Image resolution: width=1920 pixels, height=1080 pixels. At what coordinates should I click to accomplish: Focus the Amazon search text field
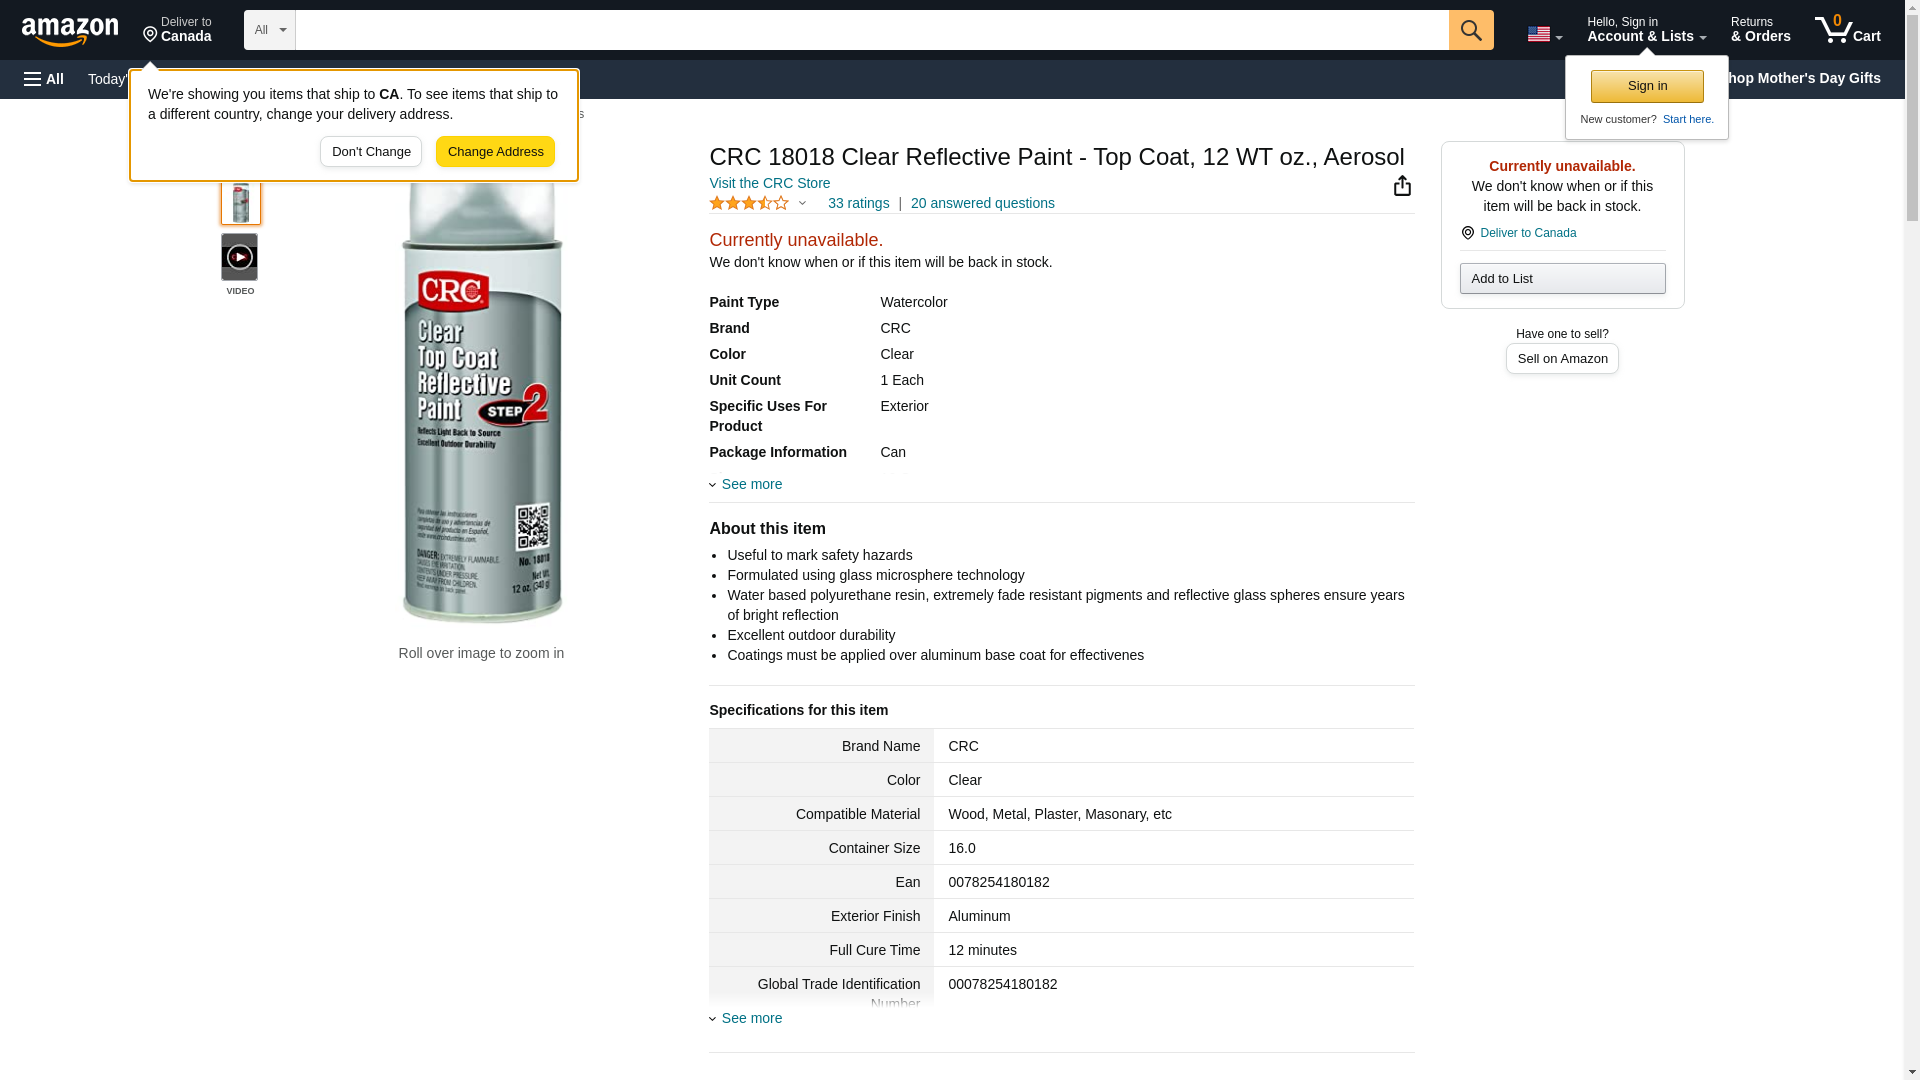871,30
